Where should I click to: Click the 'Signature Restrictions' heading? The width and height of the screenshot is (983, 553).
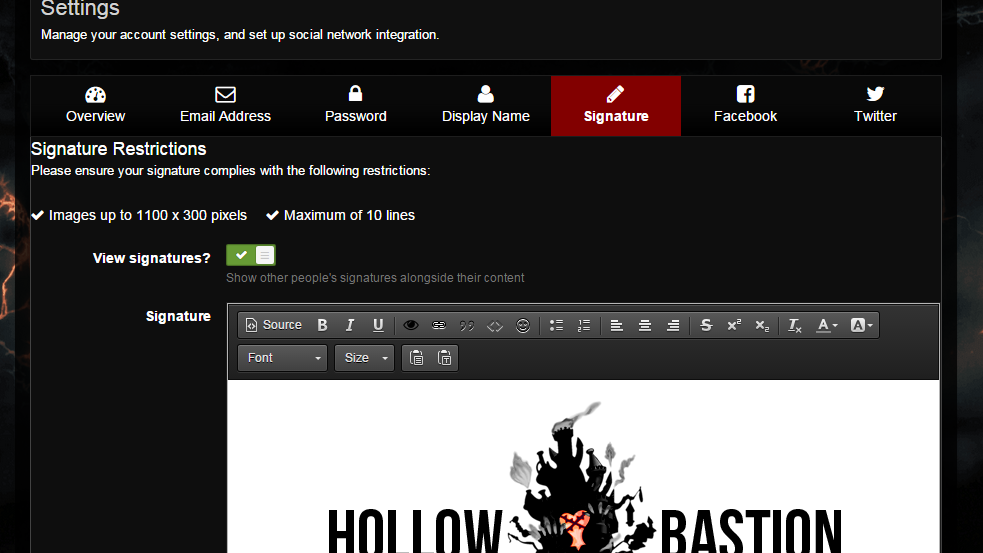pyautogui.click(x=118, y=149)
